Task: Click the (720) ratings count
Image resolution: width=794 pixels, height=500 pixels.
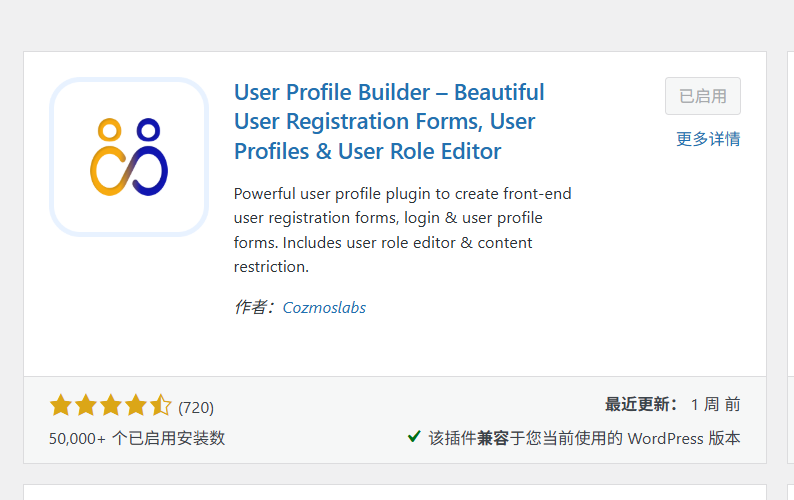Action: pyautogui.click(x=196, y=407)
